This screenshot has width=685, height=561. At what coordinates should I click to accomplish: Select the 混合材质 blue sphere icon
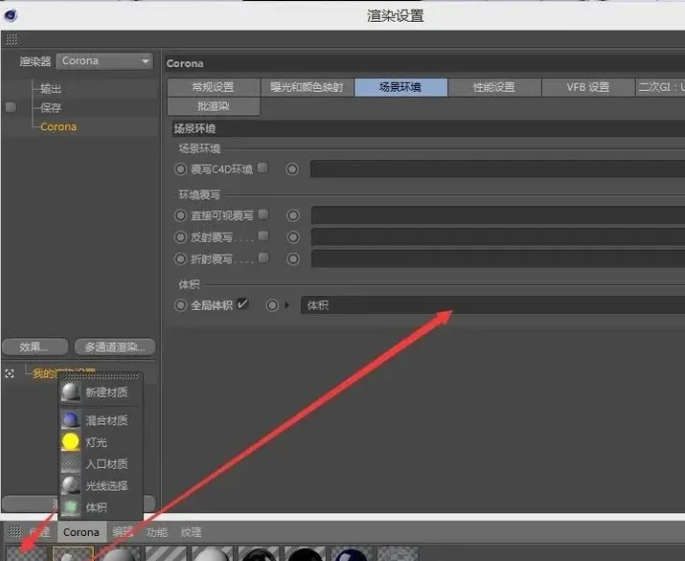tap(71, 420)
